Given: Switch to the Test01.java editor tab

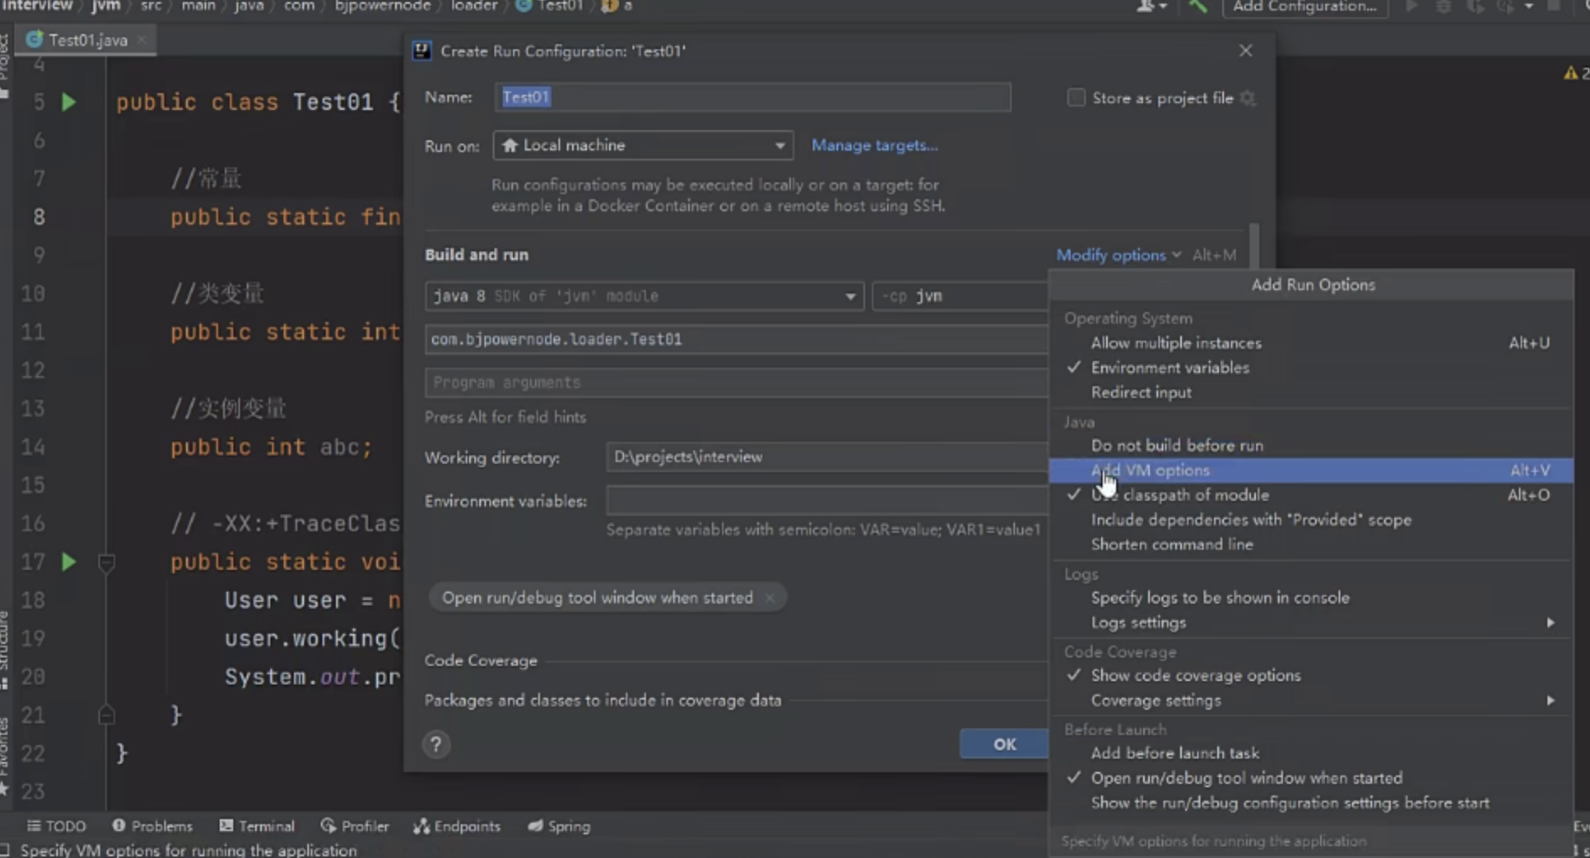Looking at the screenshot, I should pos(88,40).
